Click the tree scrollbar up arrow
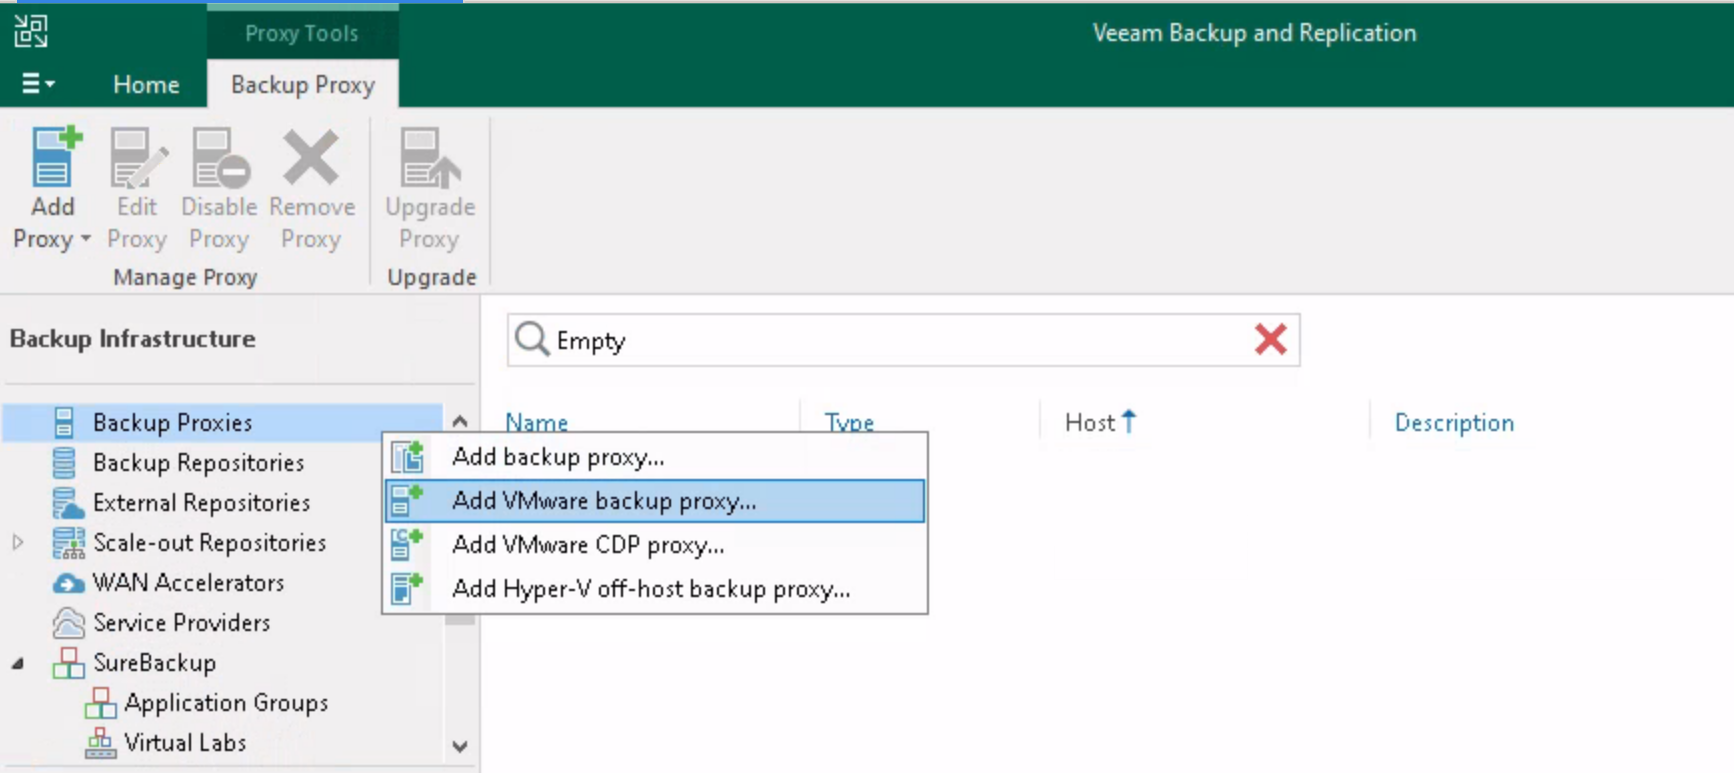Screen dimensions: 1734x773 point(460,421)
